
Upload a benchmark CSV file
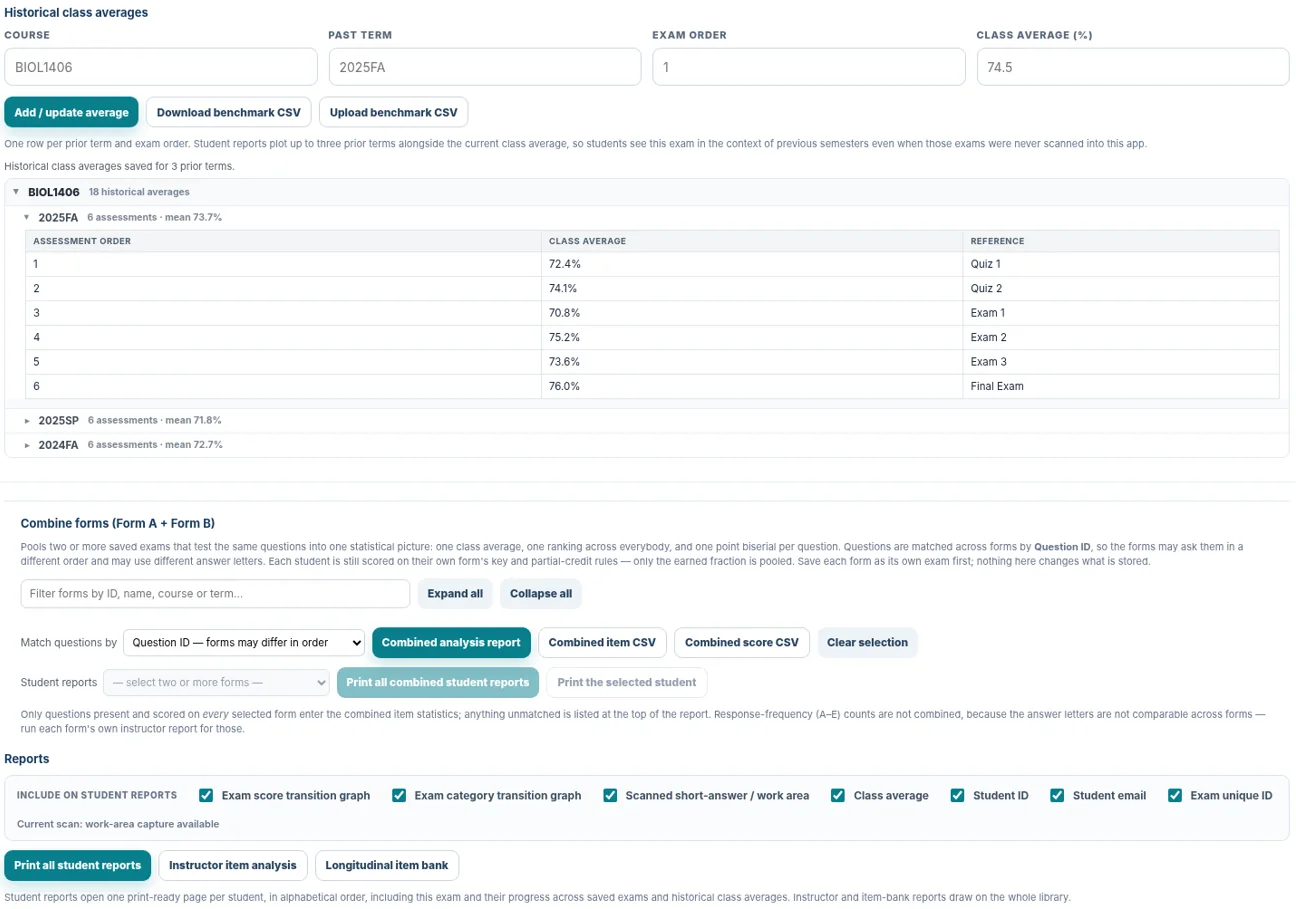(393, 112)
